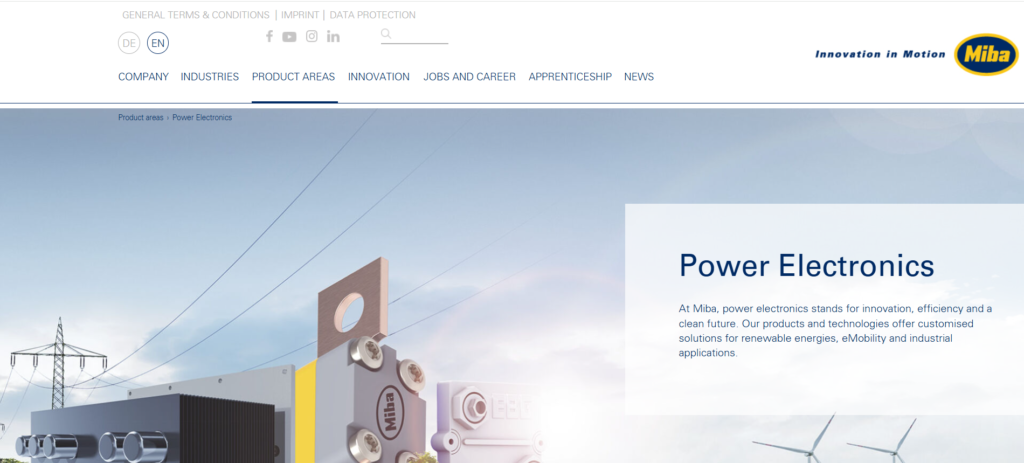The height and width of the screenshot is (463, 1024).
Task: Visit the Instagram profile icon
Action: pos(312,37)
